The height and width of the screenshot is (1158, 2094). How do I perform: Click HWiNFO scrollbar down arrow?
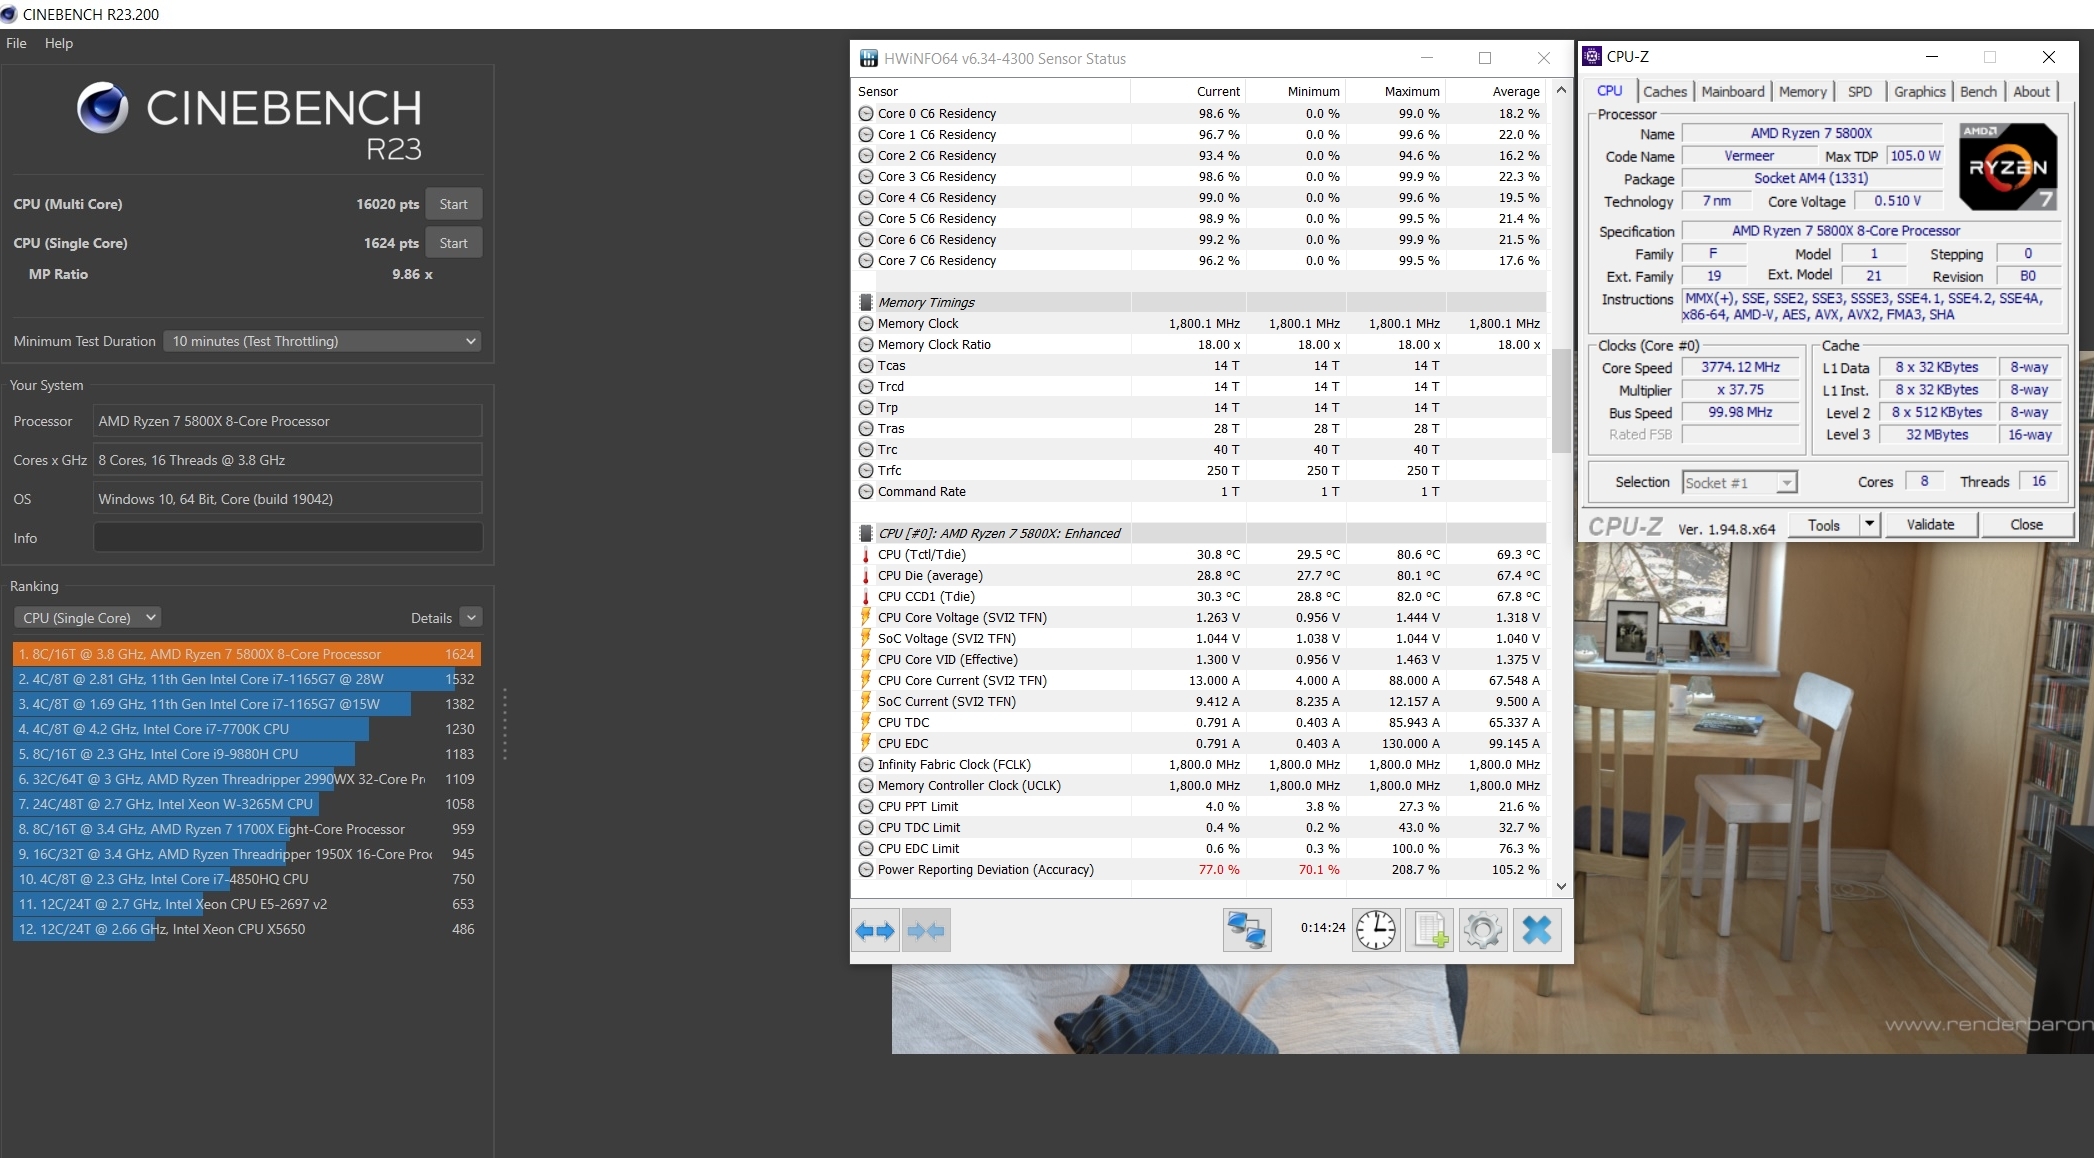(1561, 887)
